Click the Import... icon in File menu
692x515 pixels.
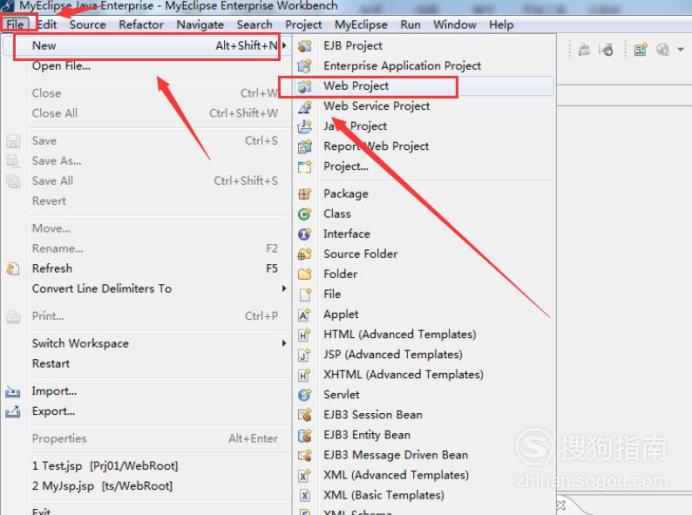[13, 391]
